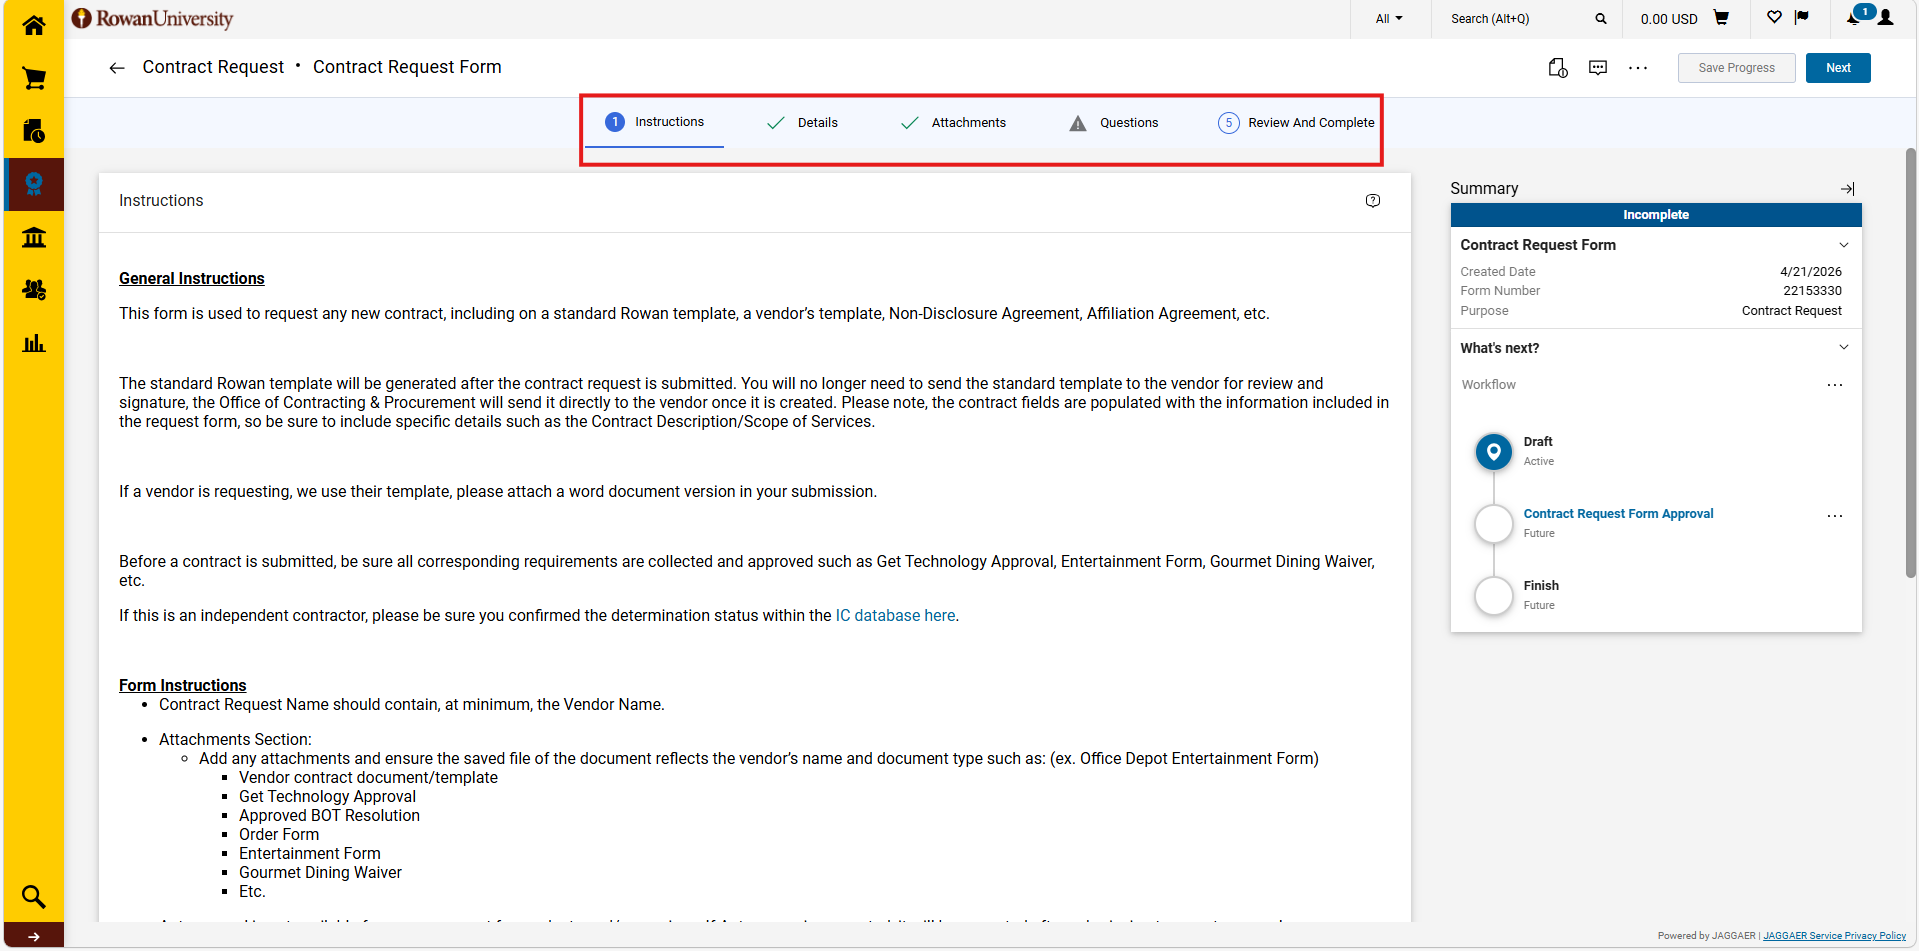Click the back arrow beside Contract Request
The height and width of the screenshot is (951, 1919).
point(117,68)
